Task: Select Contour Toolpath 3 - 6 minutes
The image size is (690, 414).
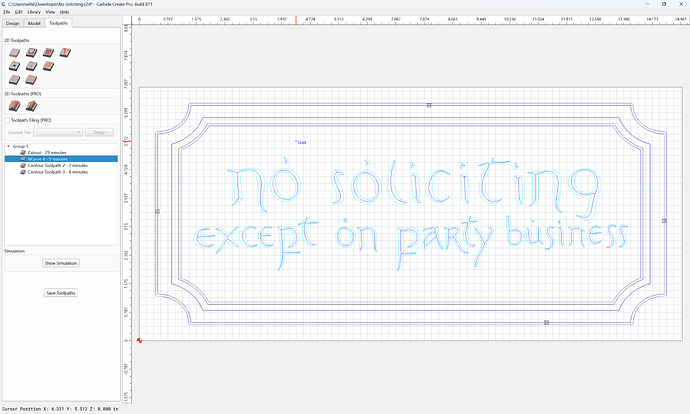Action: (x=58, y=172)
